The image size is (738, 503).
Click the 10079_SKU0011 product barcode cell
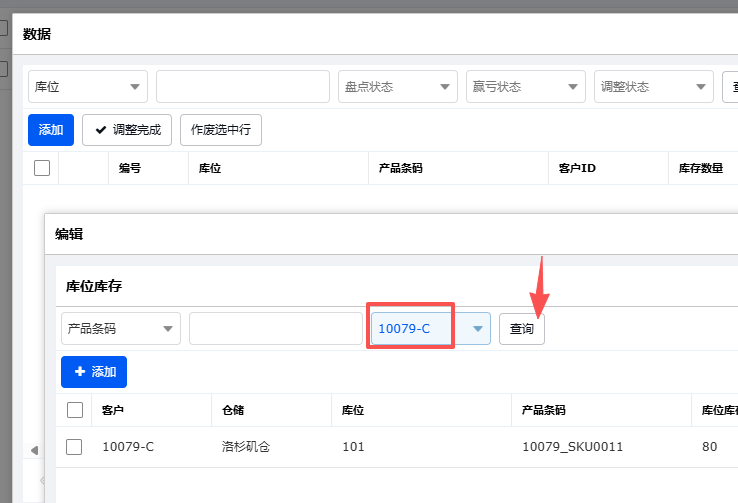(572, 447)
